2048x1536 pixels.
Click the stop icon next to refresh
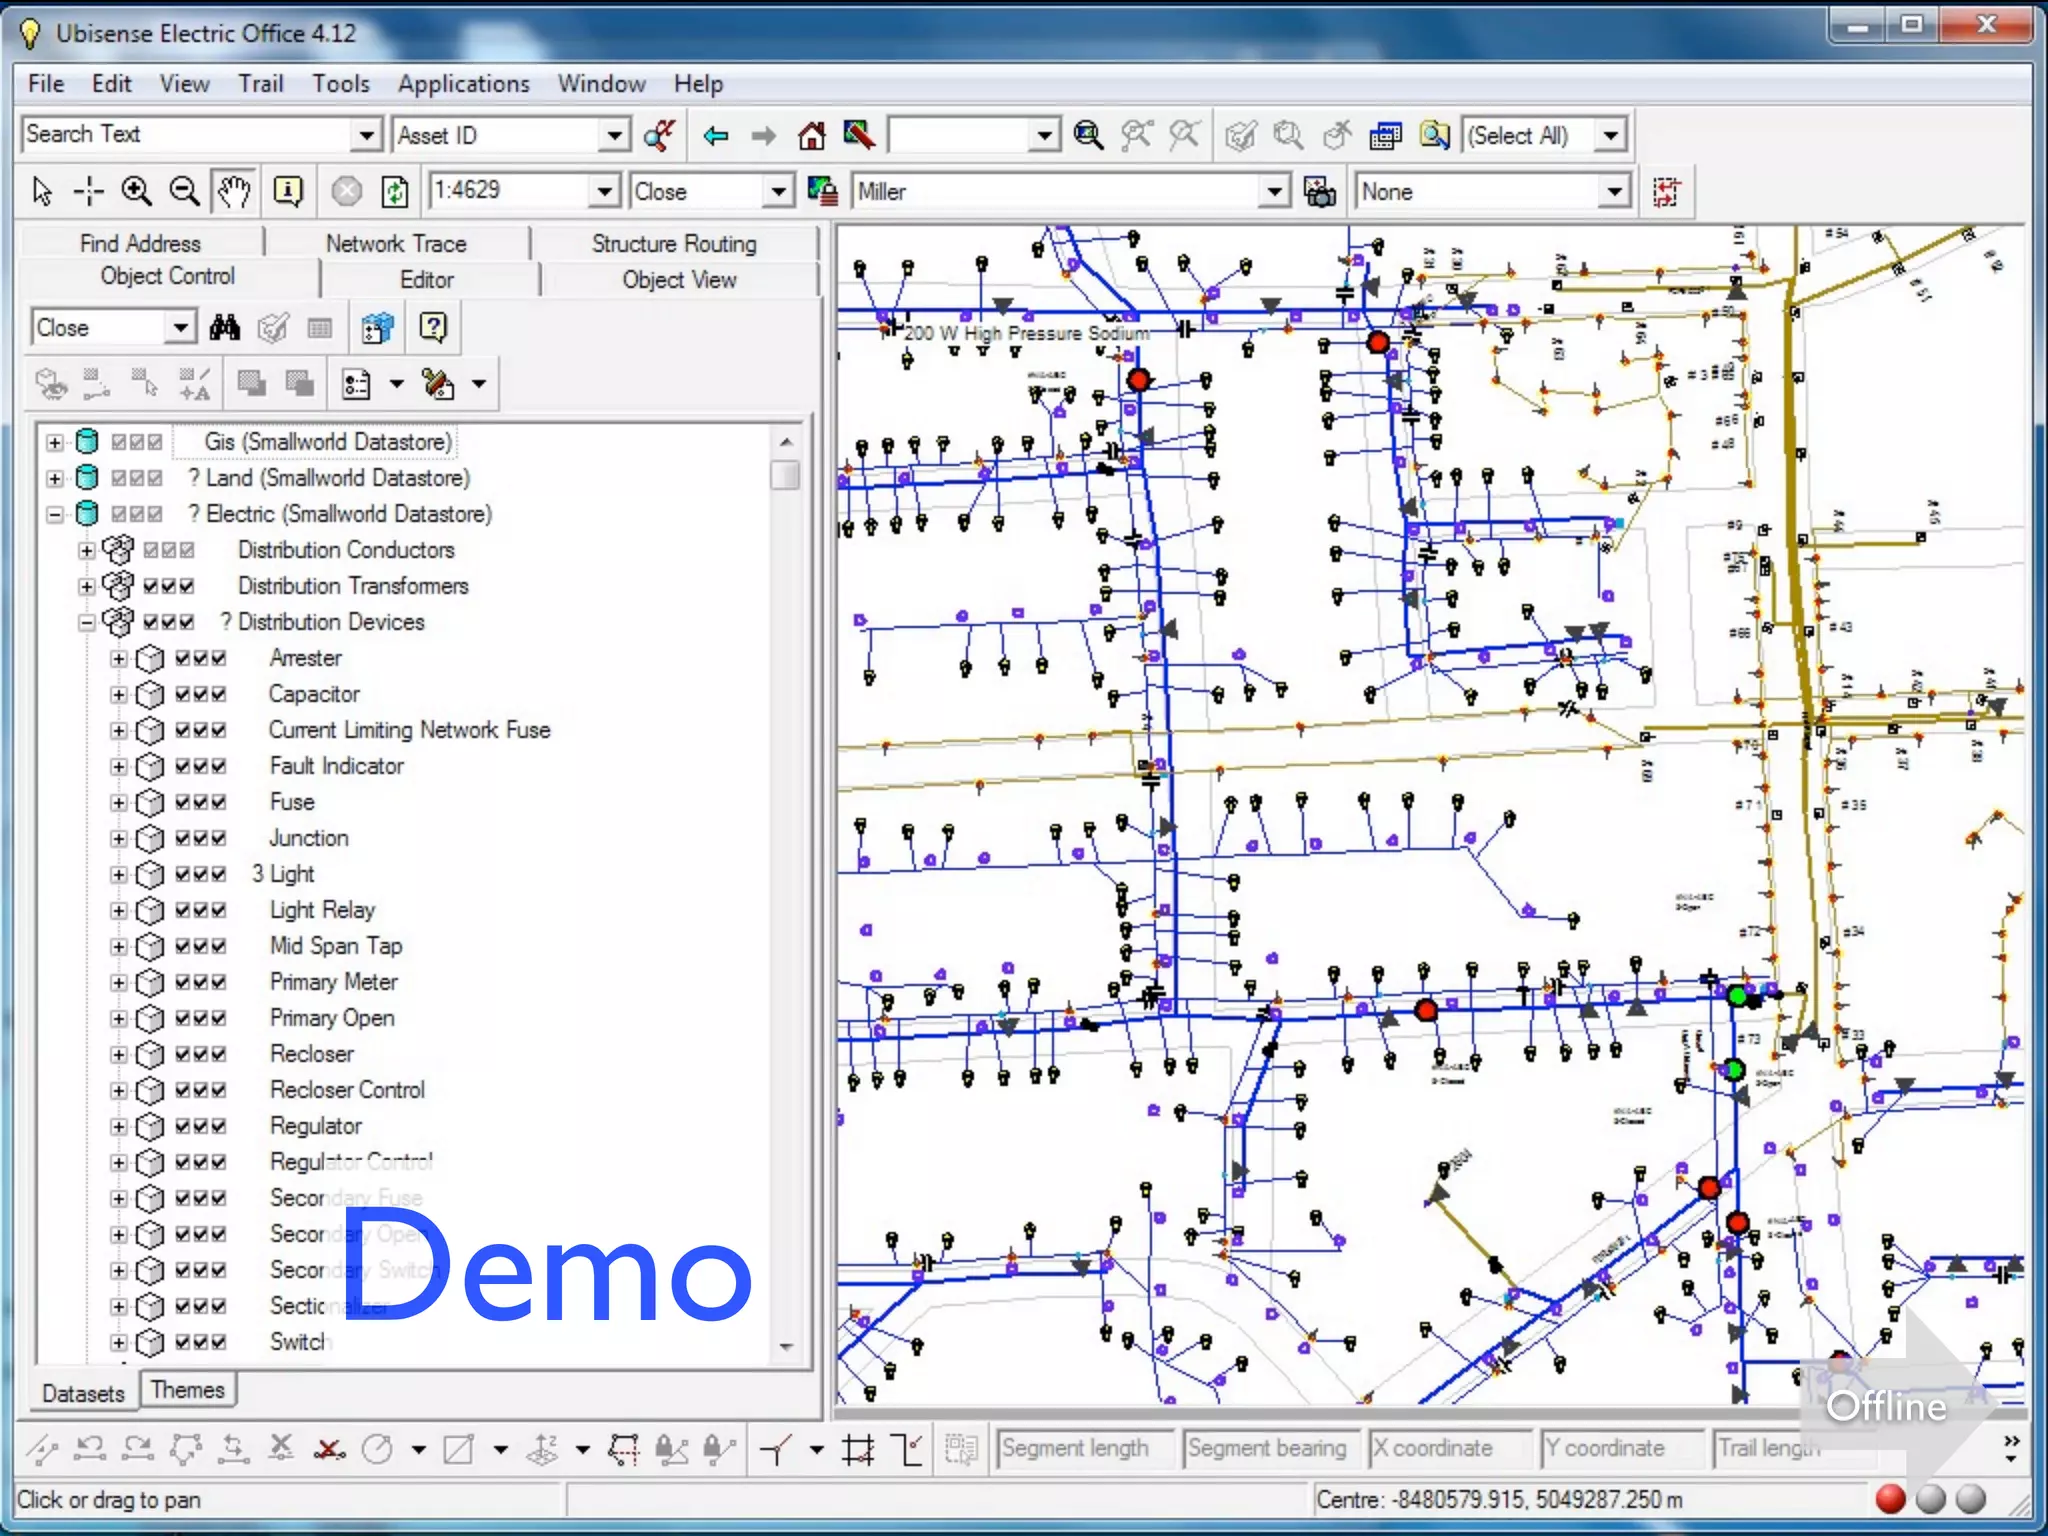pos(346,191)
